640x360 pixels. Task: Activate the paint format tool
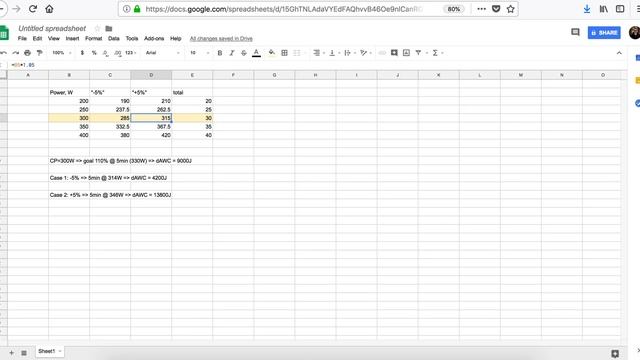[40, 53]
